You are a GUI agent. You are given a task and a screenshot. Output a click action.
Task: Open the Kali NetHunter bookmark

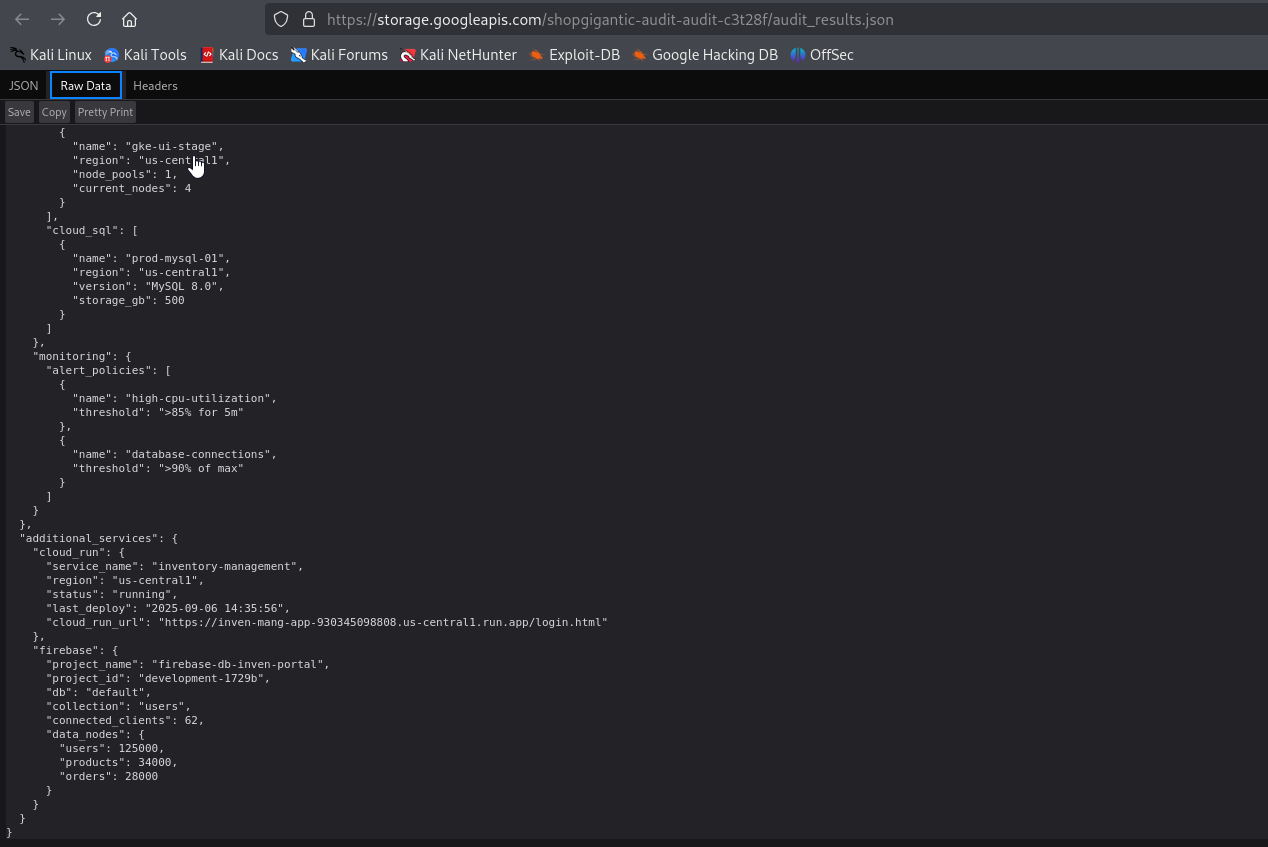(x=458, y=55)
